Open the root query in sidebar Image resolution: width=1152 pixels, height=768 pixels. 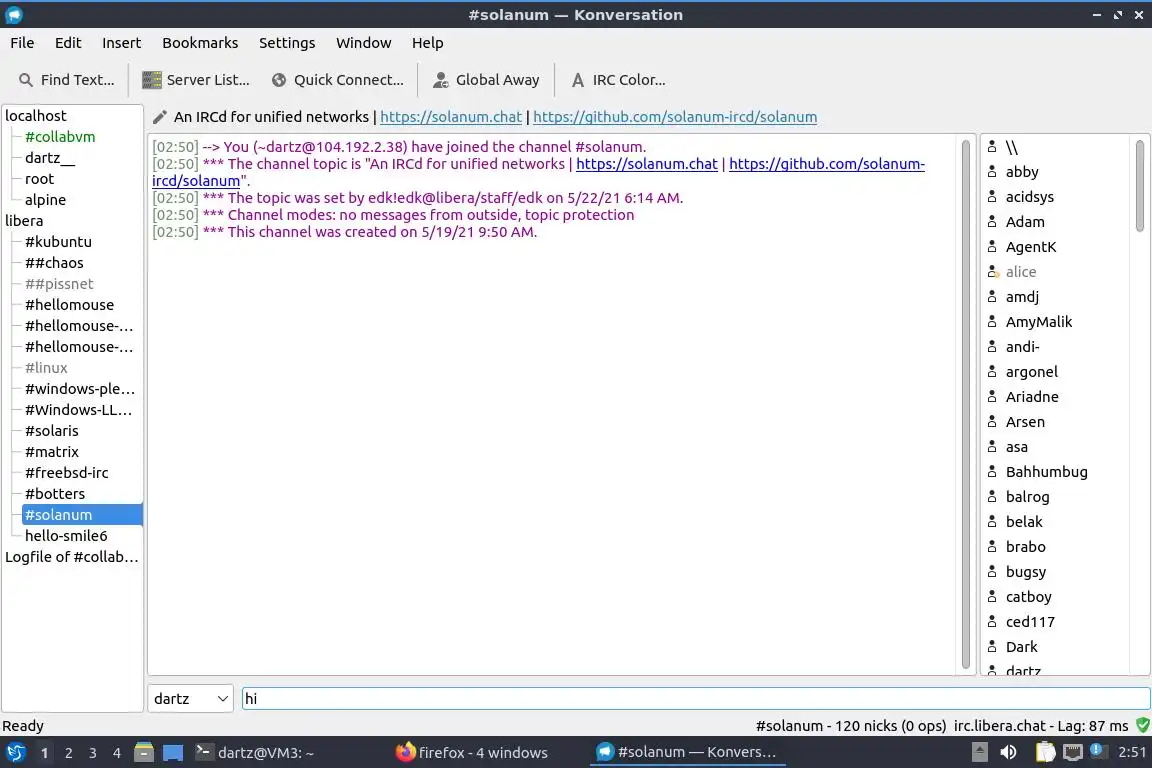pyautogui.click(x=39, y=179)
